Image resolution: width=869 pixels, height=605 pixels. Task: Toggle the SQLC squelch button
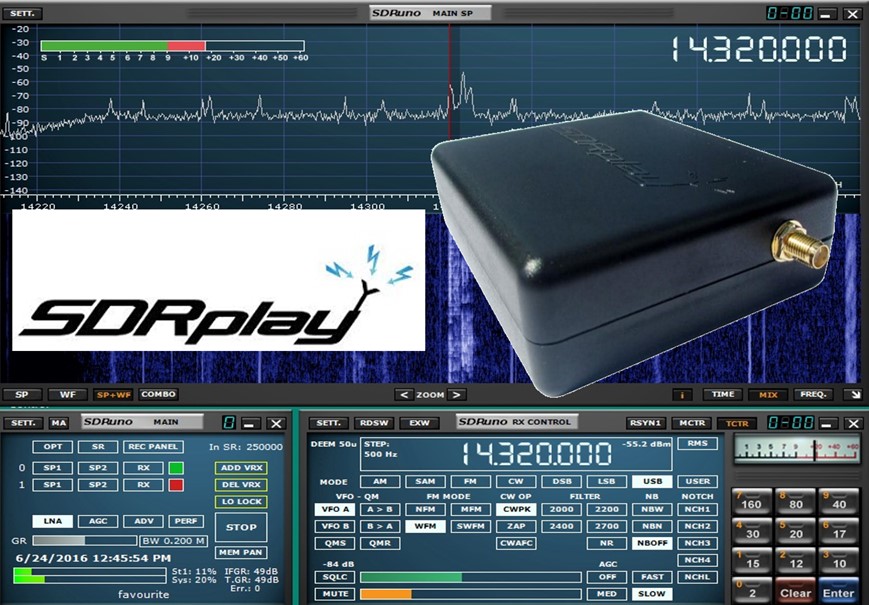click(x=334, y=577)
